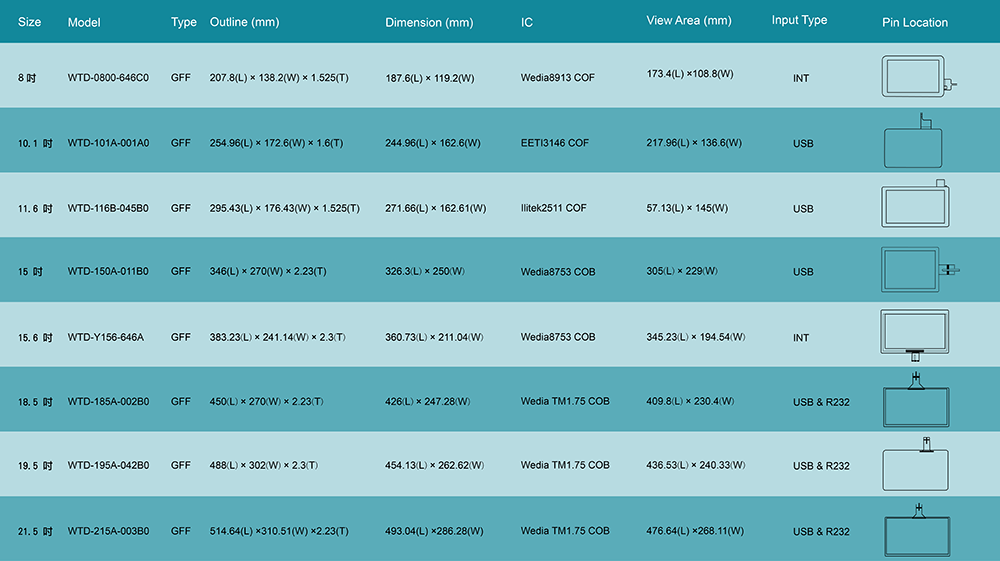This screenshot has height=561, width=1000.
Task: Click the pin location diagram for WTD-215A-003B0
Action: pos(917,530)
